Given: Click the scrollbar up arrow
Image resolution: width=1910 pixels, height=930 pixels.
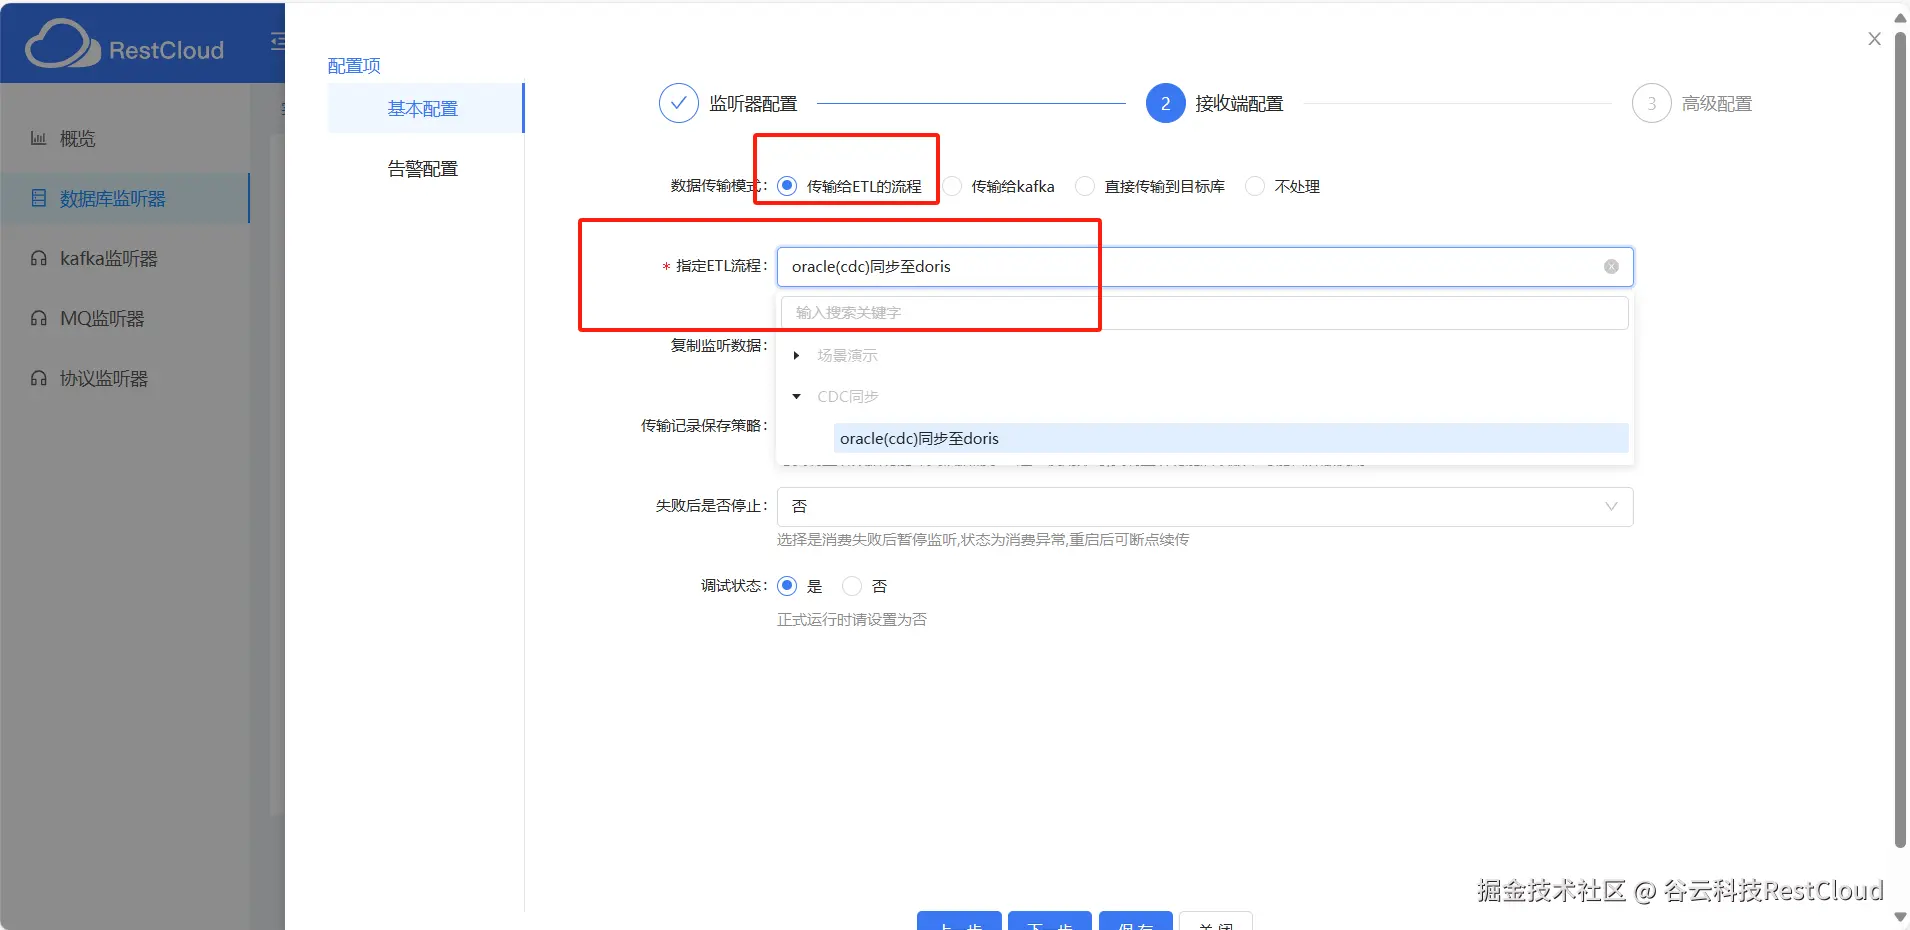Looking at the screenshot, I should pyautogui.click(x=1900, y=18).
